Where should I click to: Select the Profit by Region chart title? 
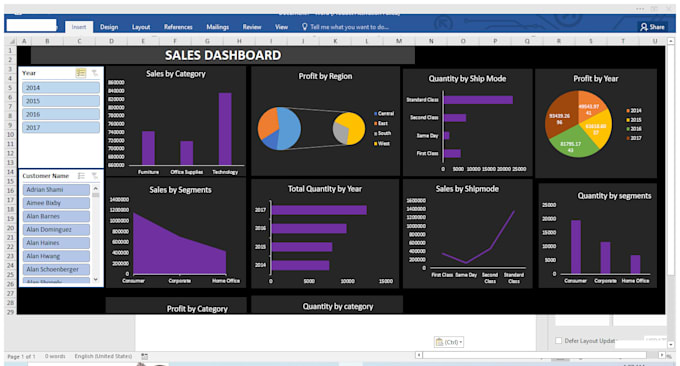(x=325, y=76)
